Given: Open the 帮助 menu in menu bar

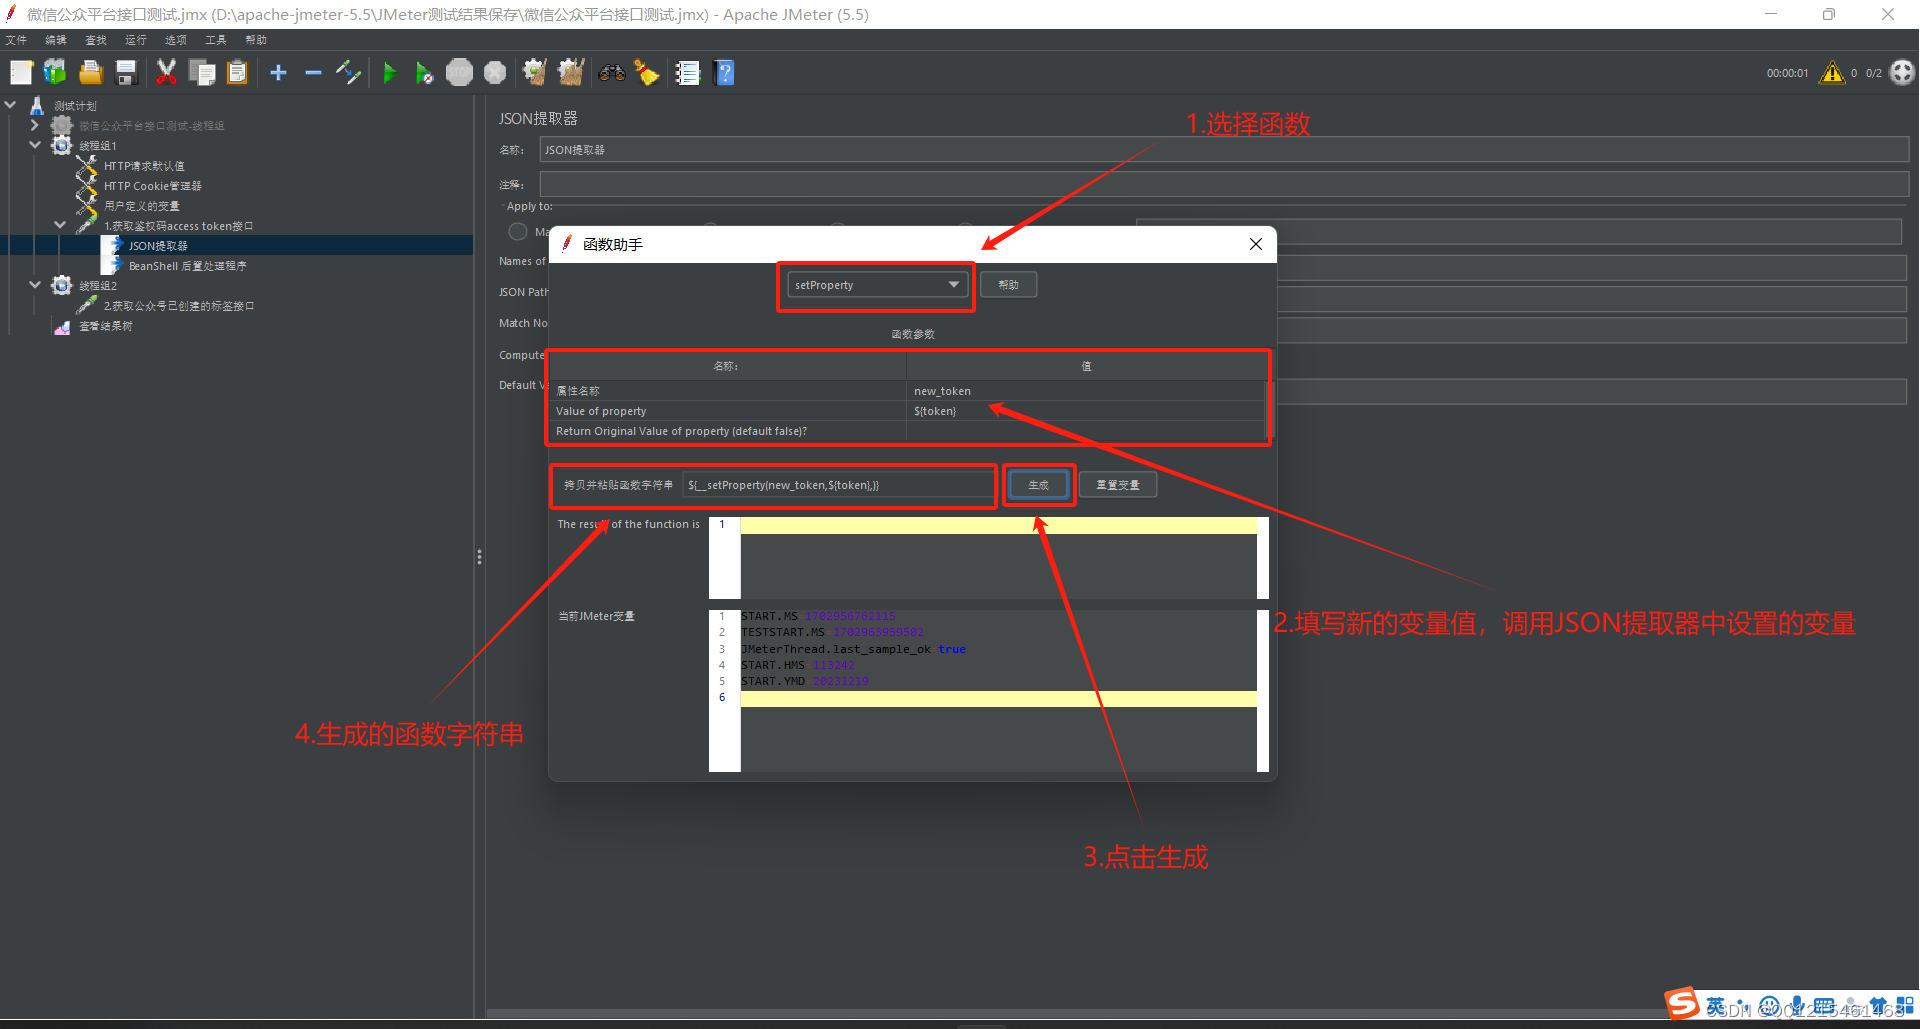Looking at the screenshot, I should pyautogui.click(x=256, y=40).
